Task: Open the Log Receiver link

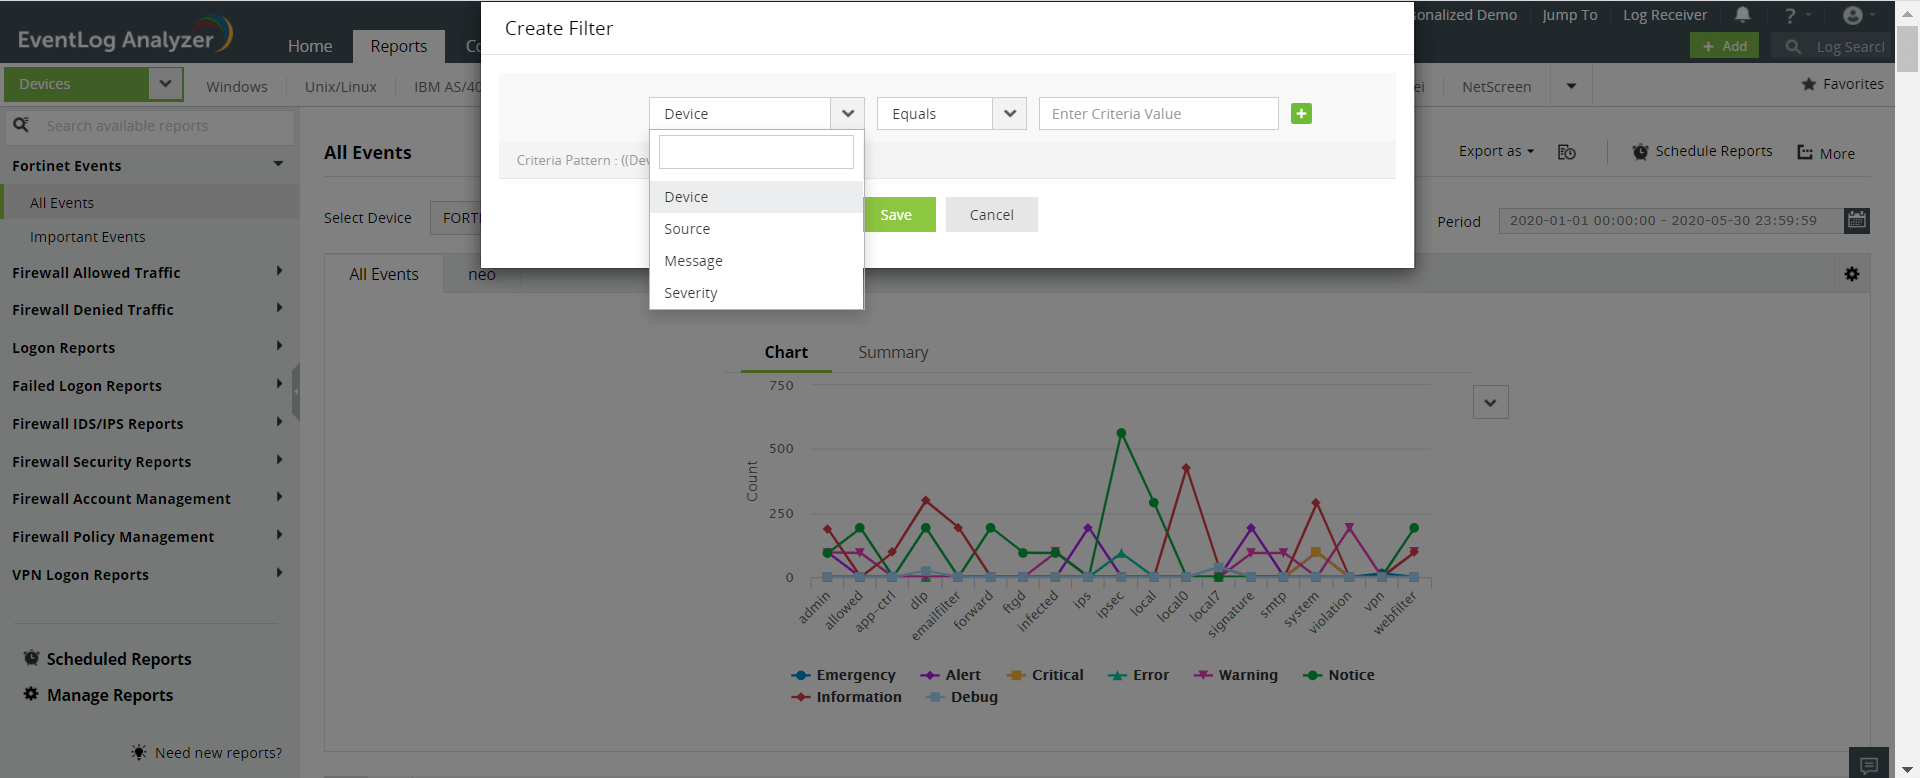Action: tap(1665, 15)
